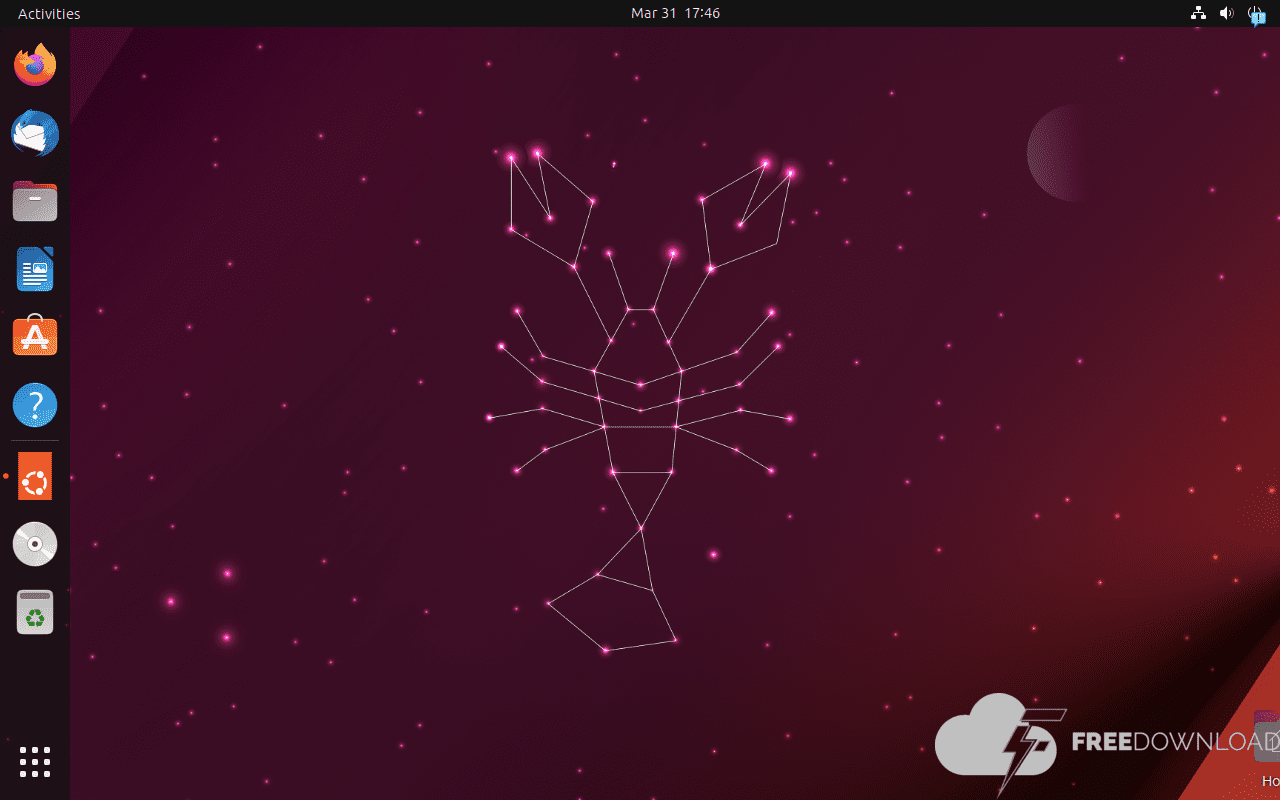Open Ubuntu Software store icon
This screenshot has height=800, width=1280.
point(35,338)
